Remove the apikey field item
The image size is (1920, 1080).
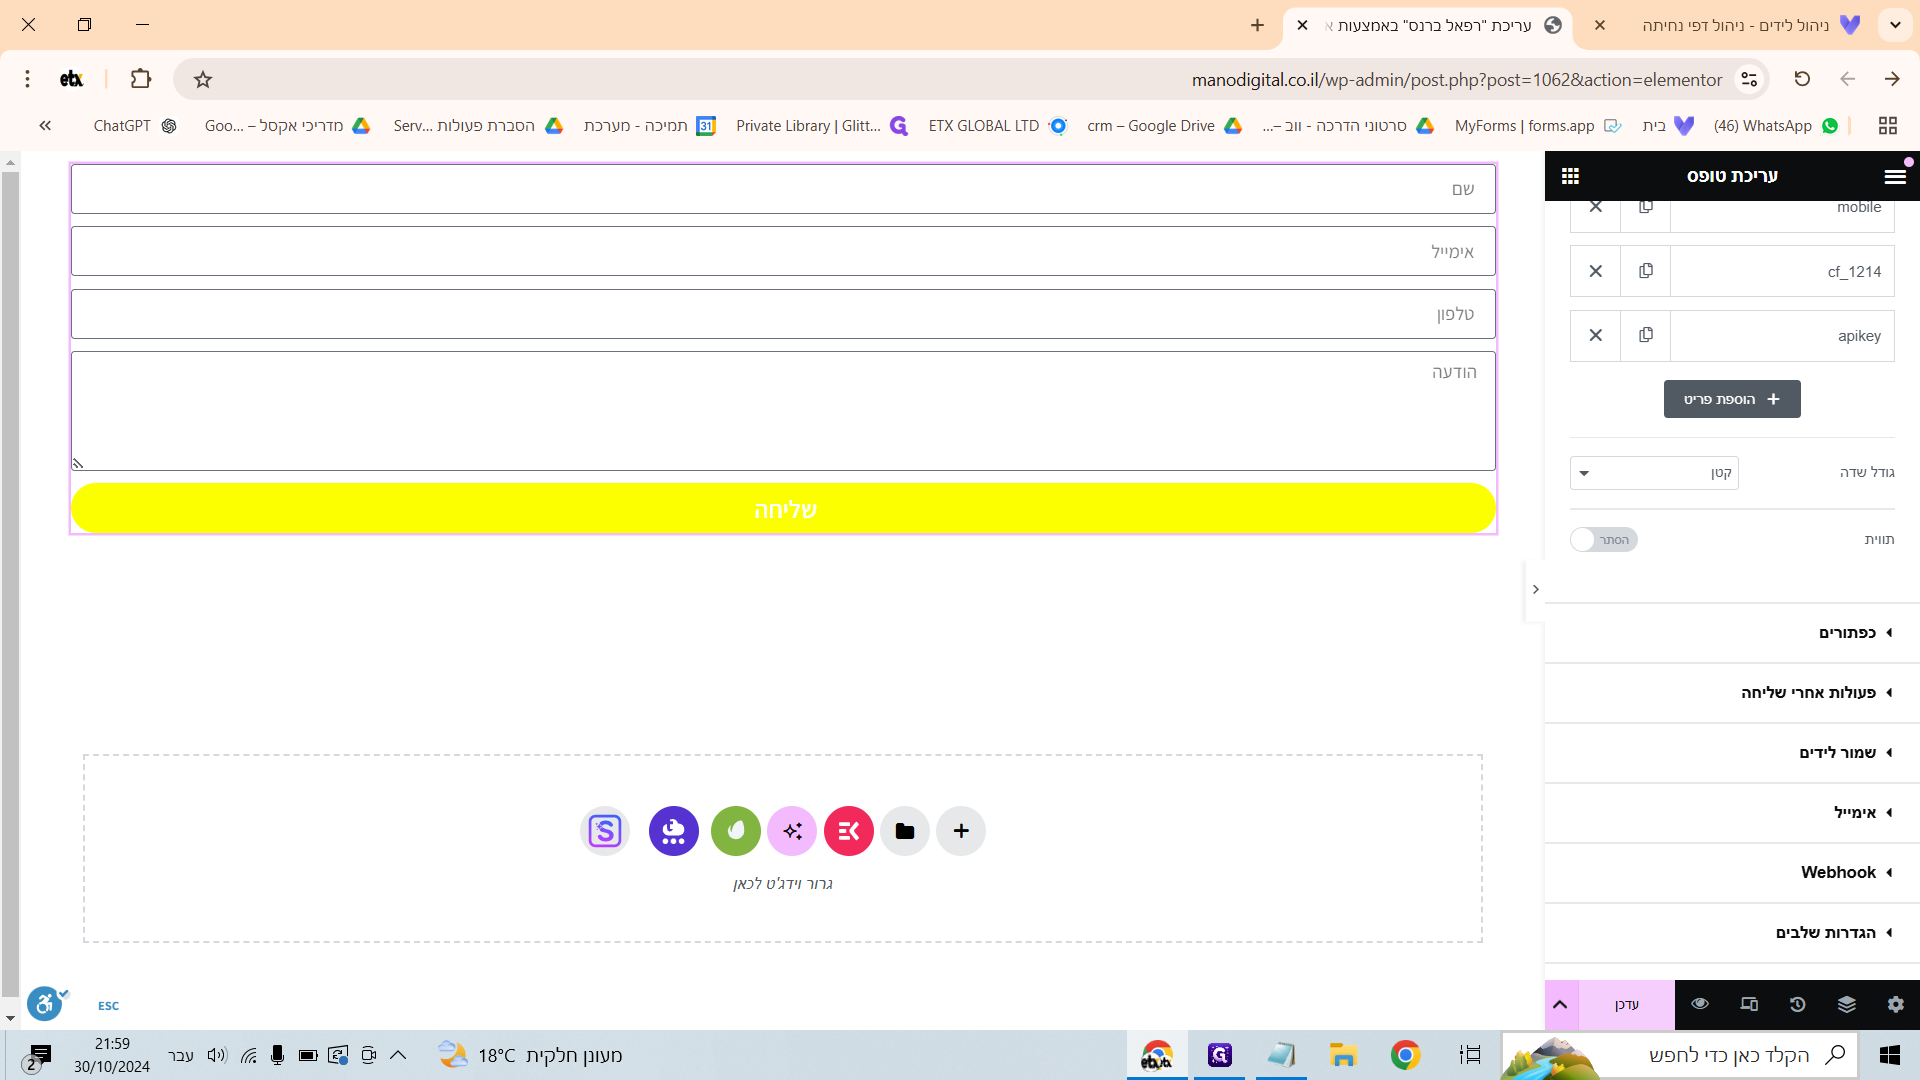[1596, 335]
